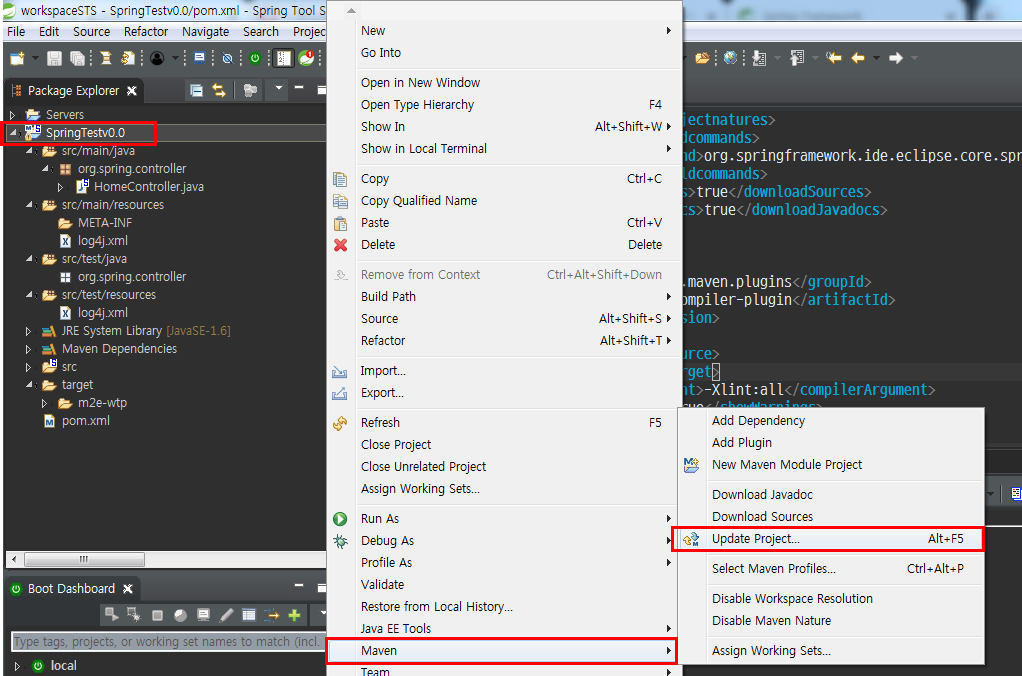Collapse the SpringTestv0.0 project node
The image size is (1022, 676).
click(x=13, y=132)
